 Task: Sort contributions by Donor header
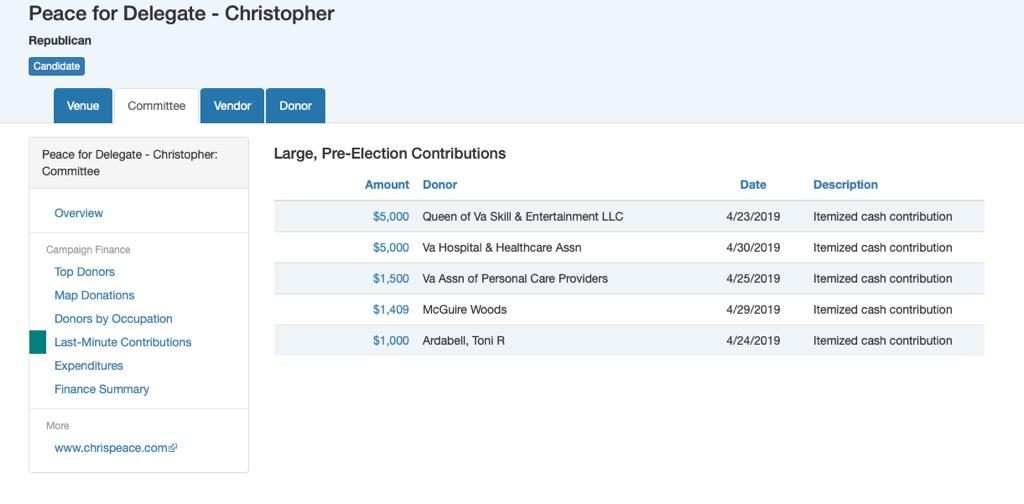tap(440, 185)
